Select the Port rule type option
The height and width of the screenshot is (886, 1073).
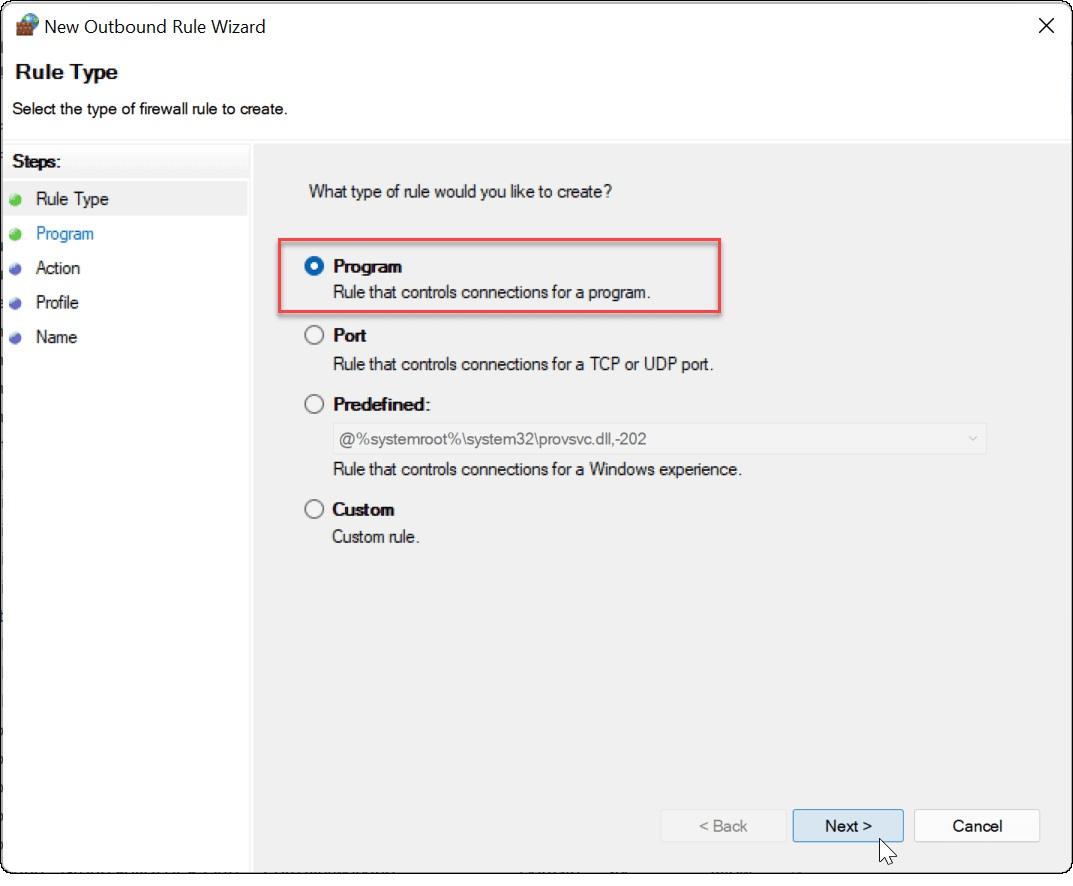tap(315, 336)
